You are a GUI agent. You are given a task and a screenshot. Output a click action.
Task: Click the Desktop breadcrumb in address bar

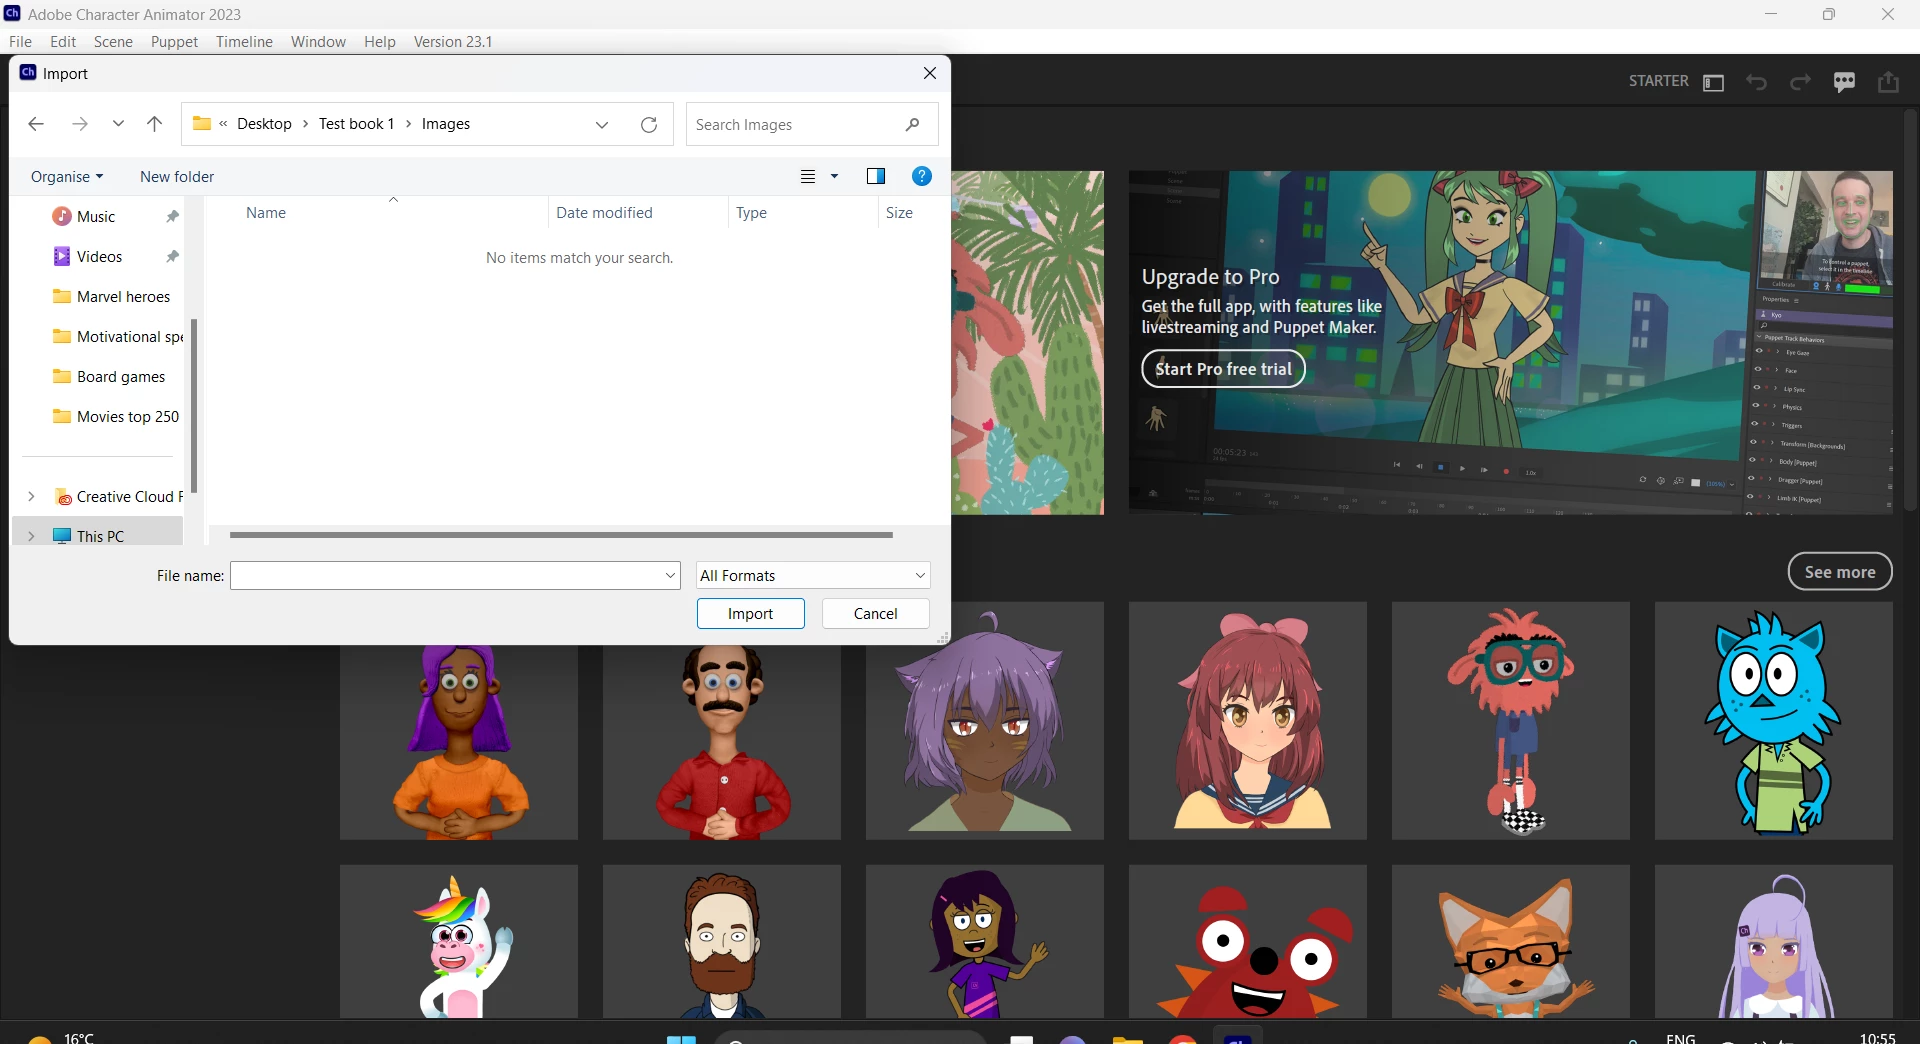coord(264,124)
